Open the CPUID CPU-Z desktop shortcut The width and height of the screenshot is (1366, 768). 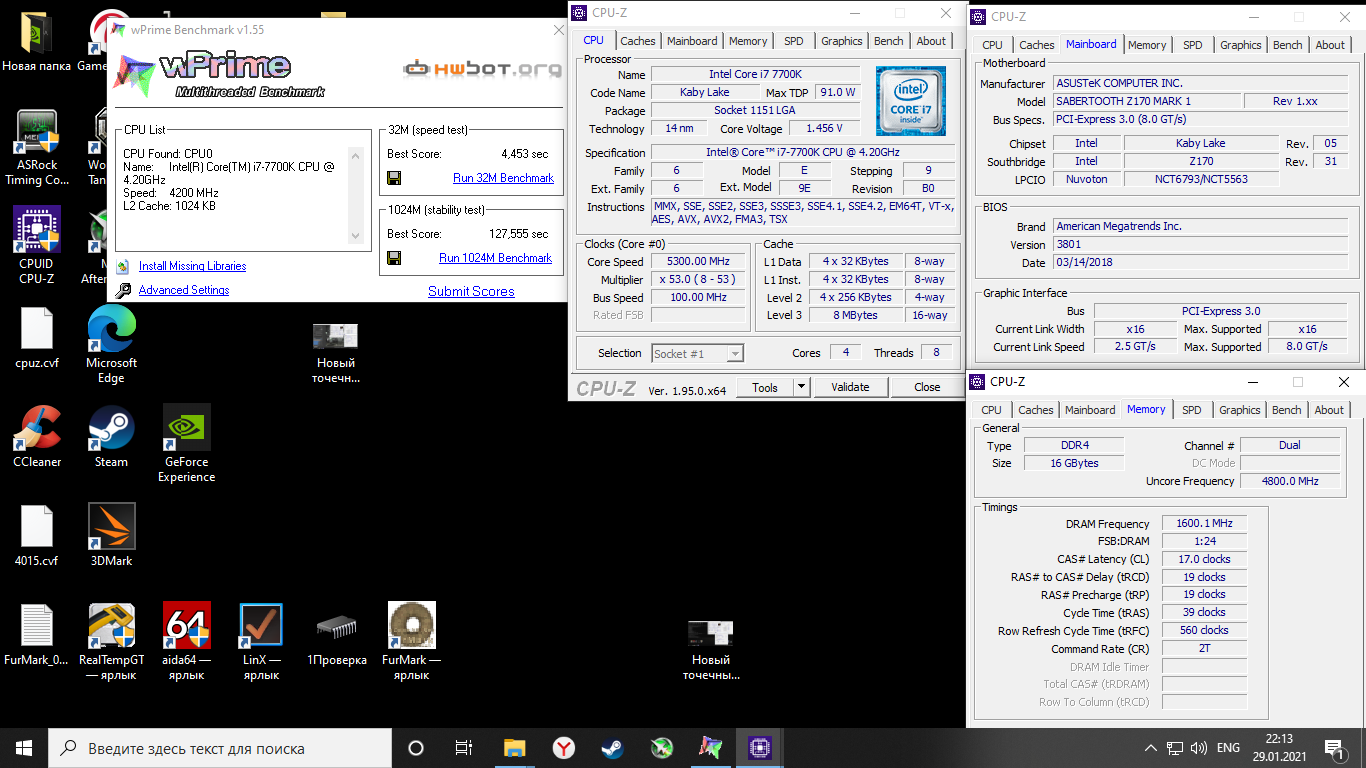pyautogui.click(x=37, y=246)
